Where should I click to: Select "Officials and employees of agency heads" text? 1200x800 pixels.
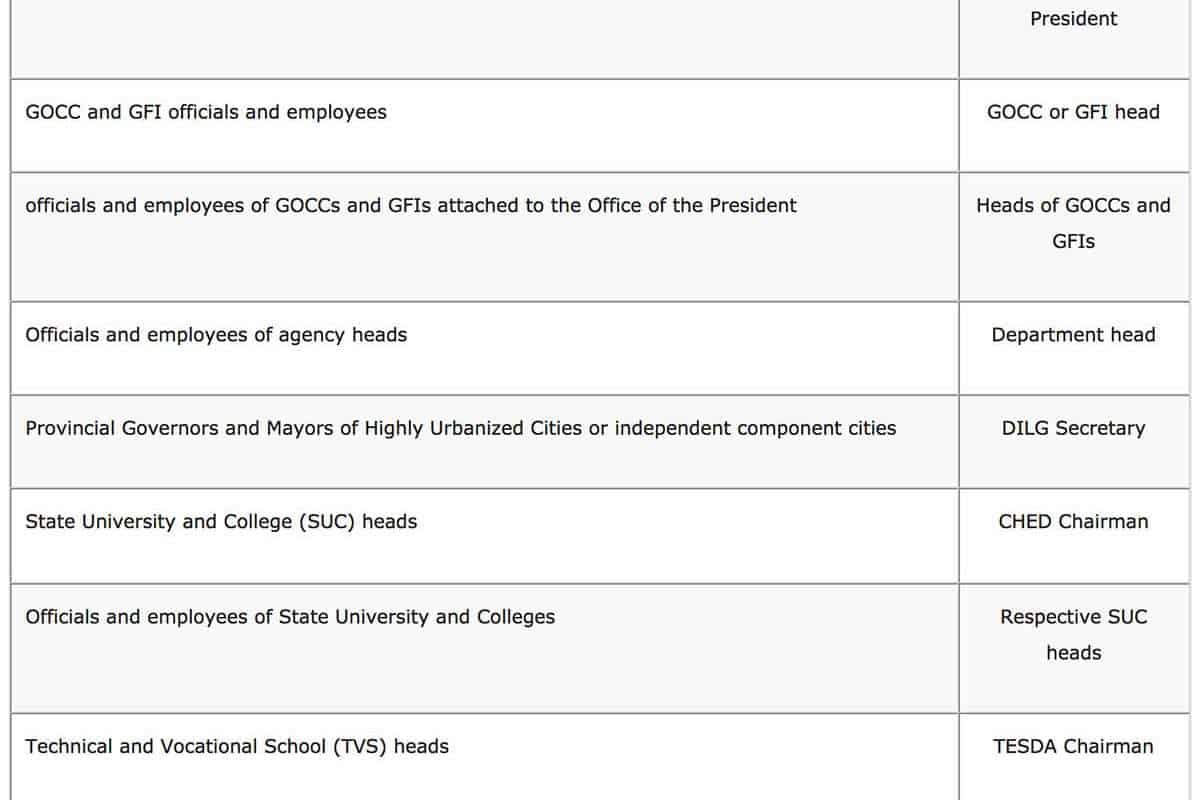[216, 335]
